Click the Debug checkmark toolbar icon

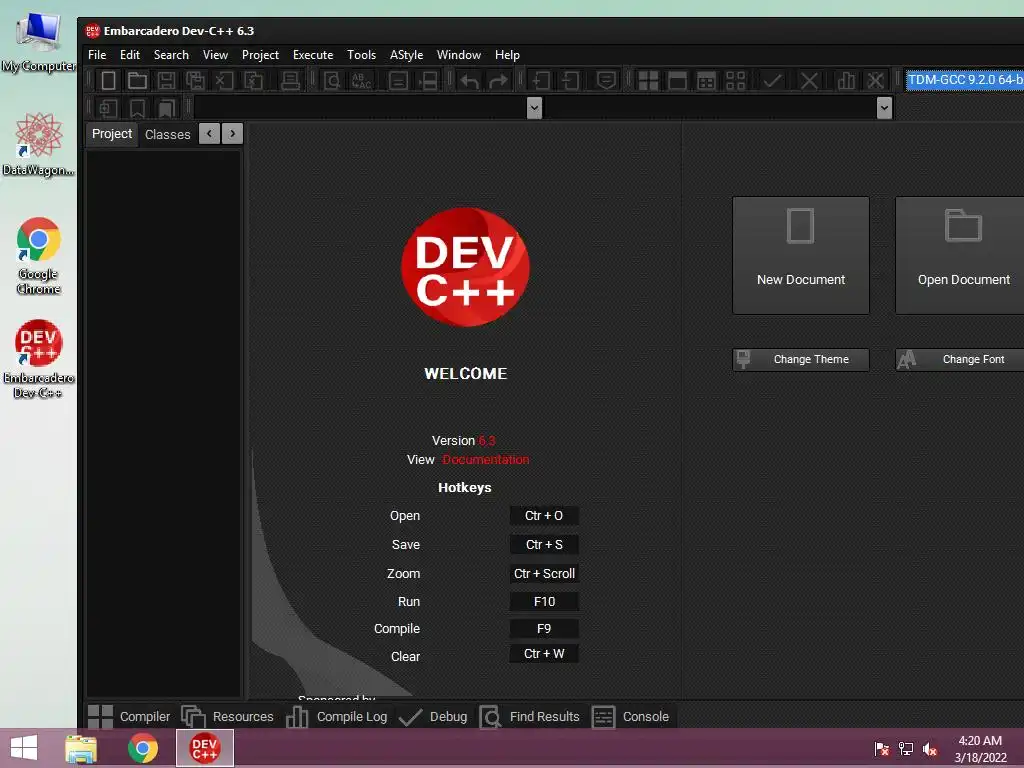(x=773, y=80)
